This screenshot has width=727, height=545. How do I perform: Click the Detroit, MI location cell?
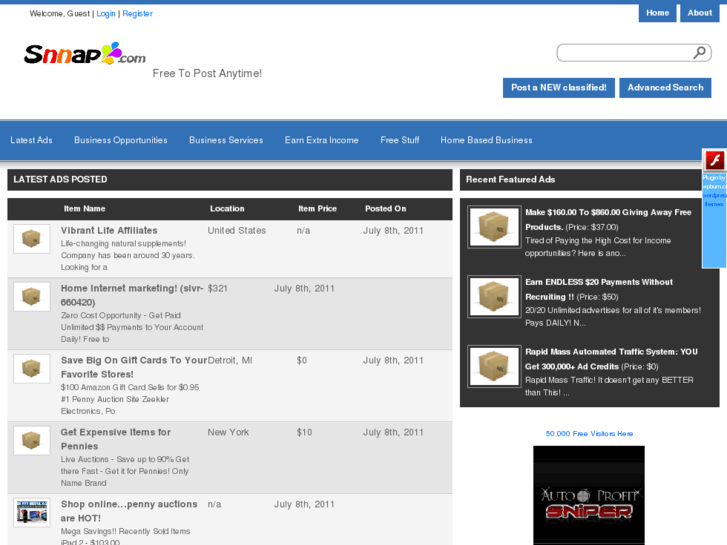230,360
